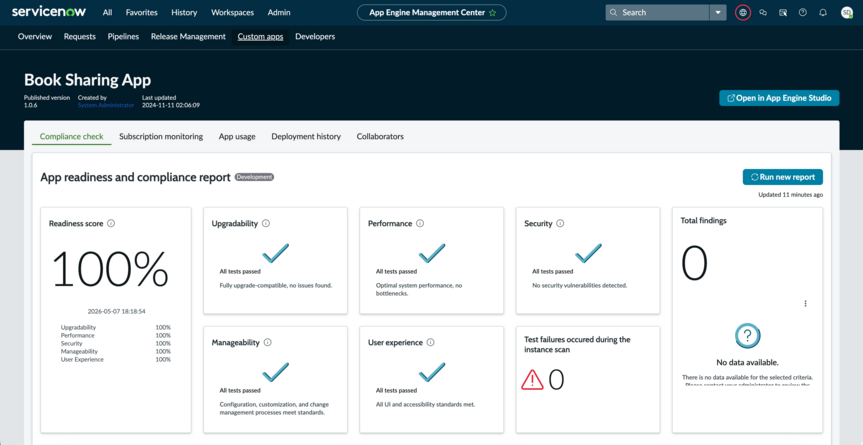Open the Workspaces menu
The height and width of the screenshot is (445, 863).
pyautogui.click(x=232, y=13)
